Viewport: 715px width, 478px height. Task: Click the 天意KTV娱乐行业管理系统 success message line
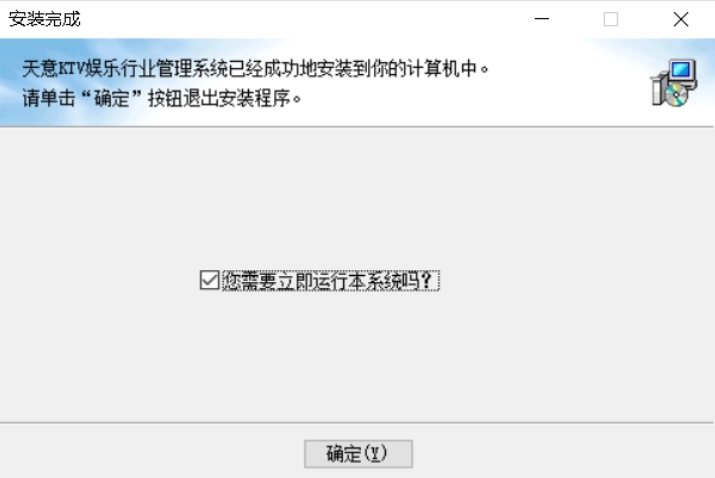tap(255, 69)
